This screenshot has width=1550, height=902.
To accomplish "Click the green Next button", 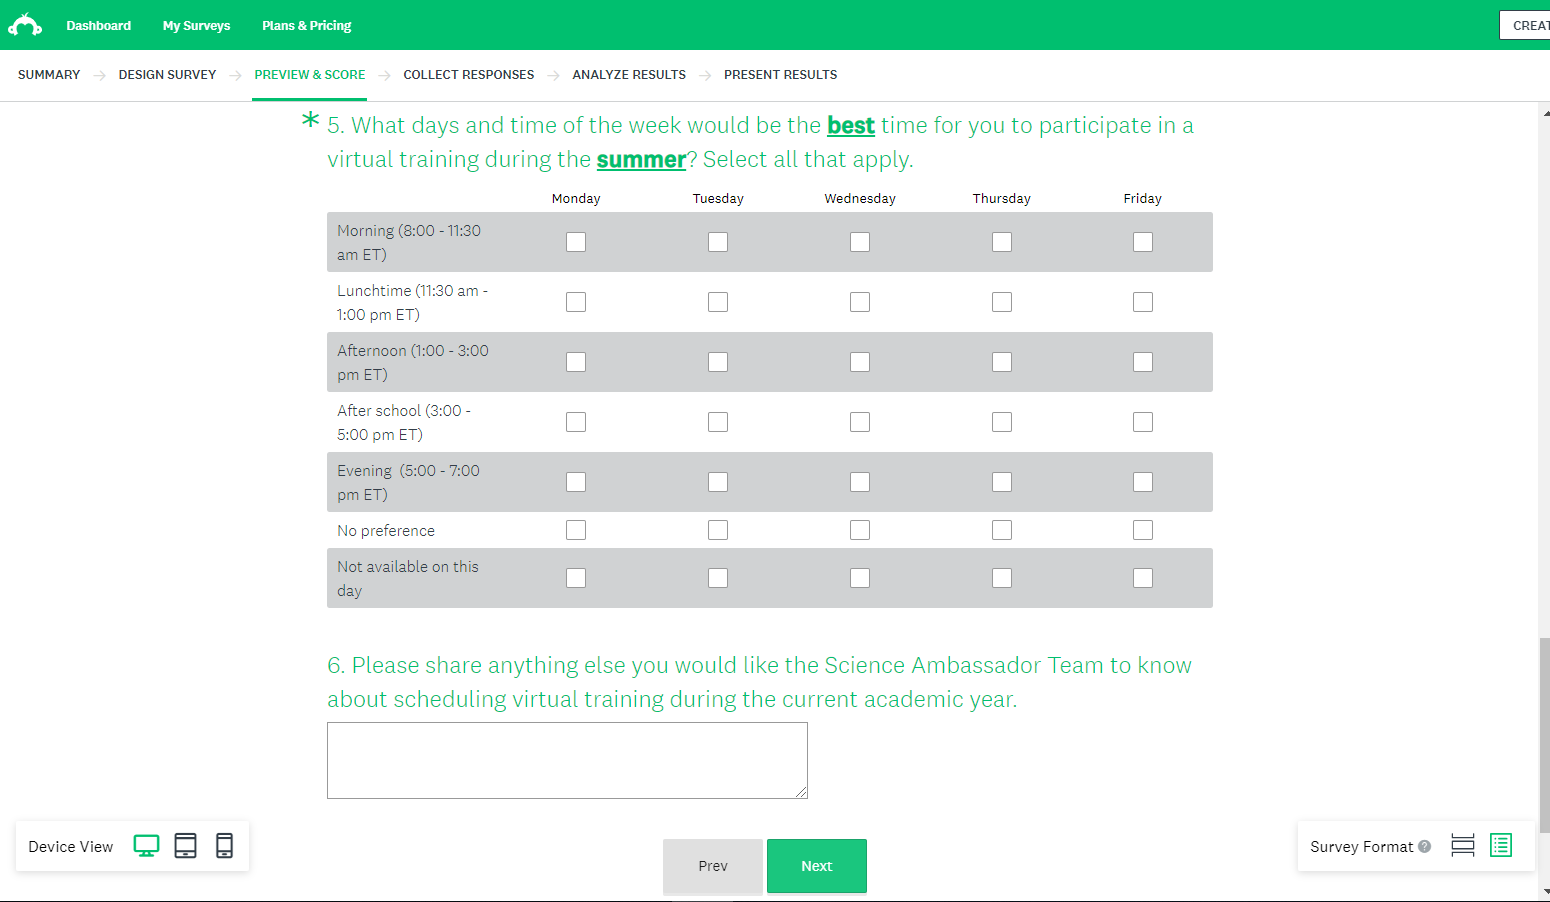I will coord(816,866).
